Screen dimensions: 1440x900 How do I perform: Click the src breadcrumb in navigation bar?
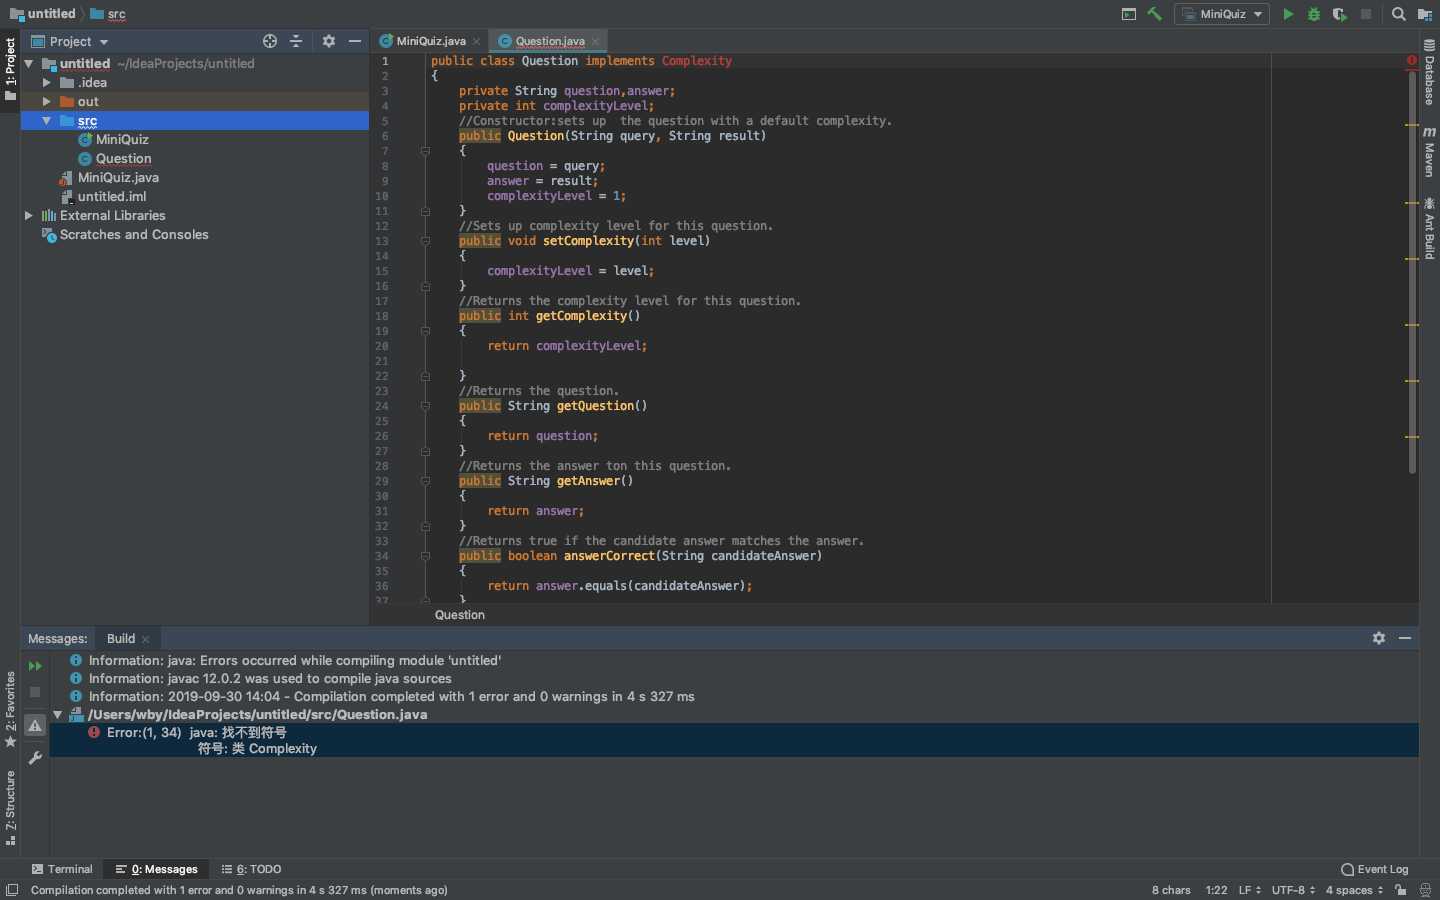point(108,14)
